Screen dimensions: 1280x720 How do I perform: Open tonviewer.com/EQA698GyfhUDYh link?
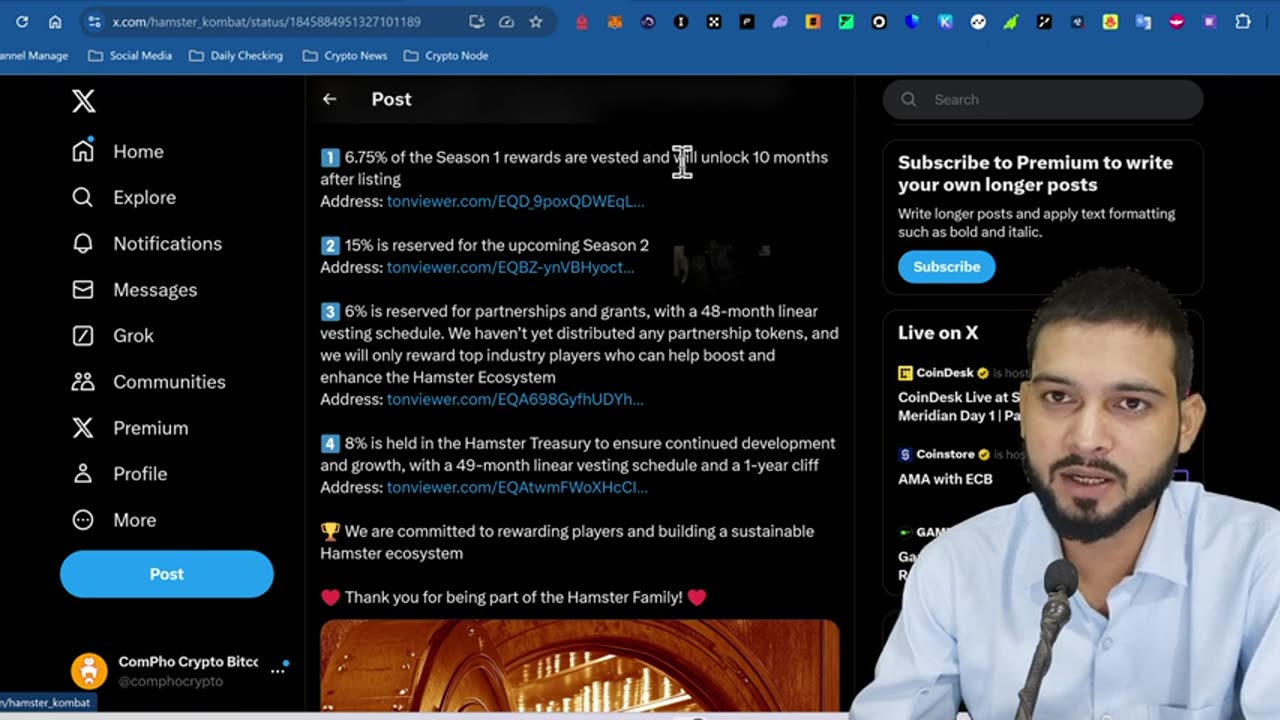point(515,399)
